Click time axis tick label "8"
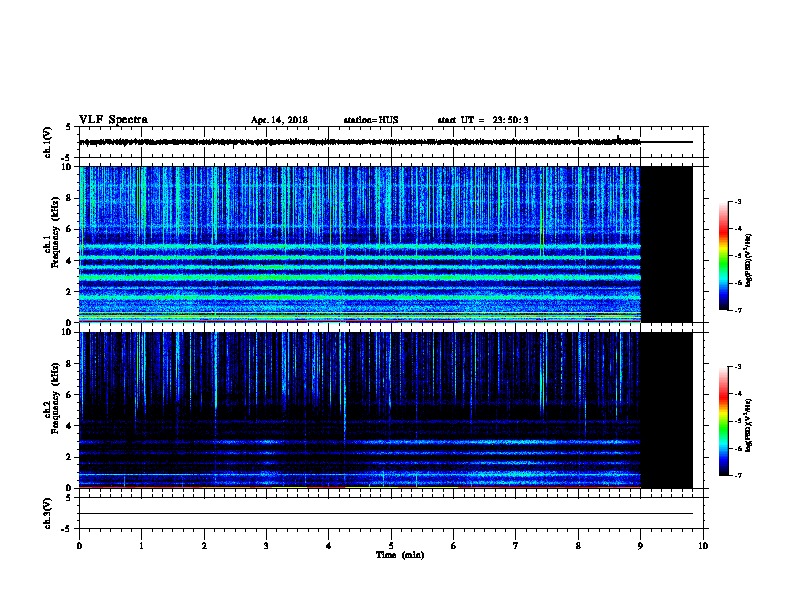Screen dimensions: 792x612 578,546
